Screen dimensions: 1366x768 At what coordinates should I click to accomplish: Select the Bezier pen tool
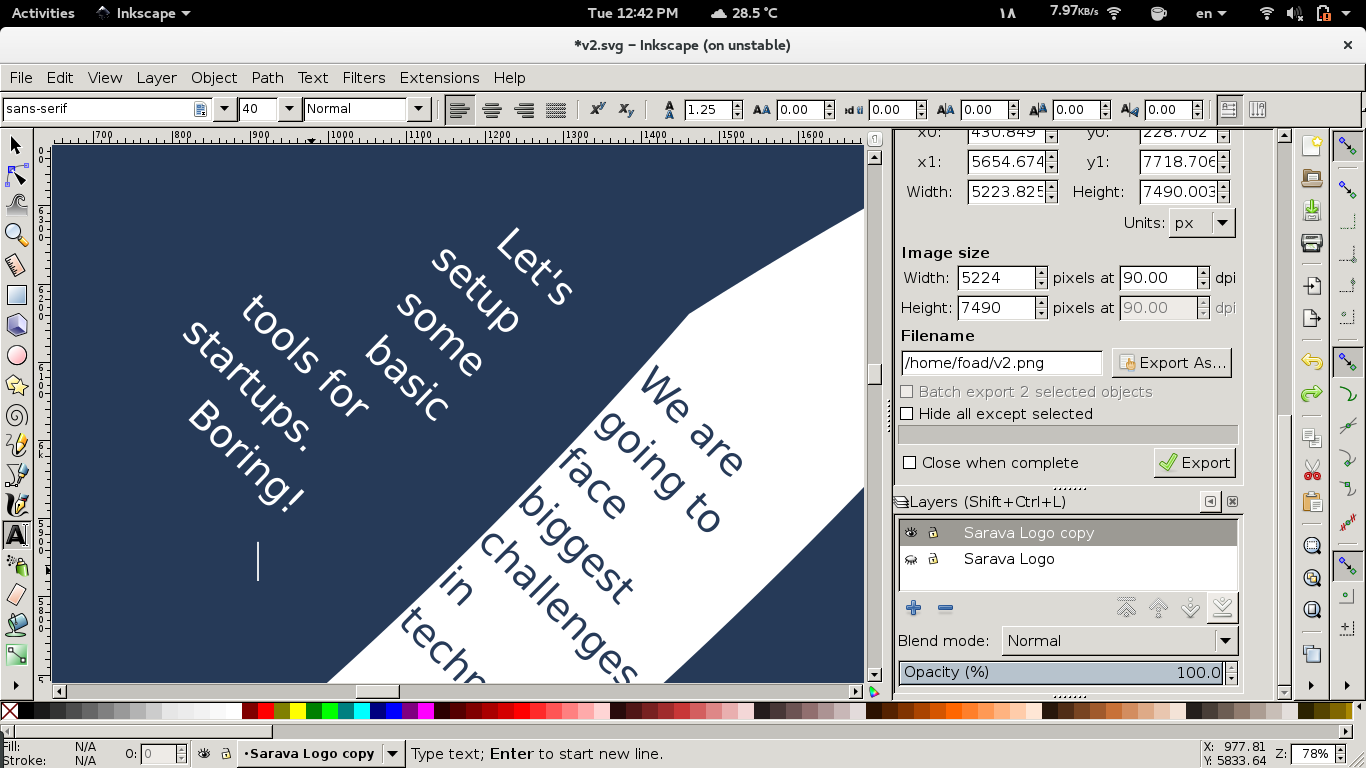point(16,475)
